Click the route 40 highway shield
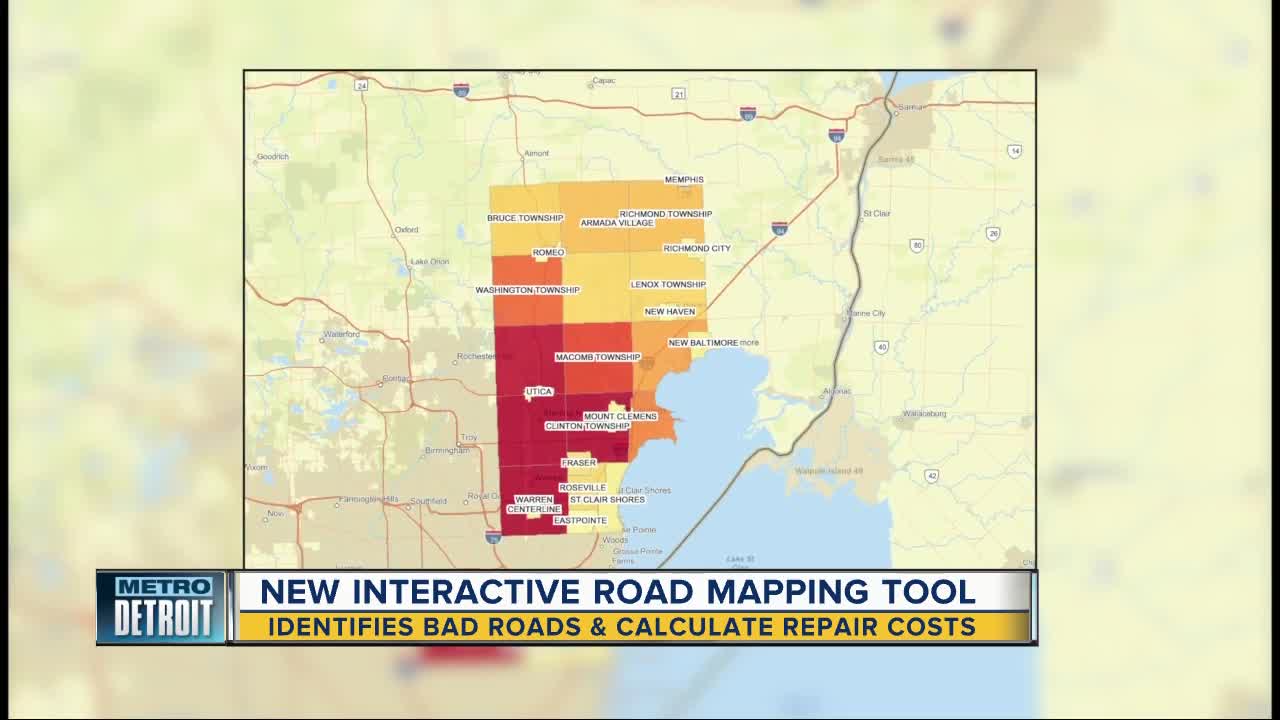The height and width of the screenshot is (720, 1280). coord(880,347)
